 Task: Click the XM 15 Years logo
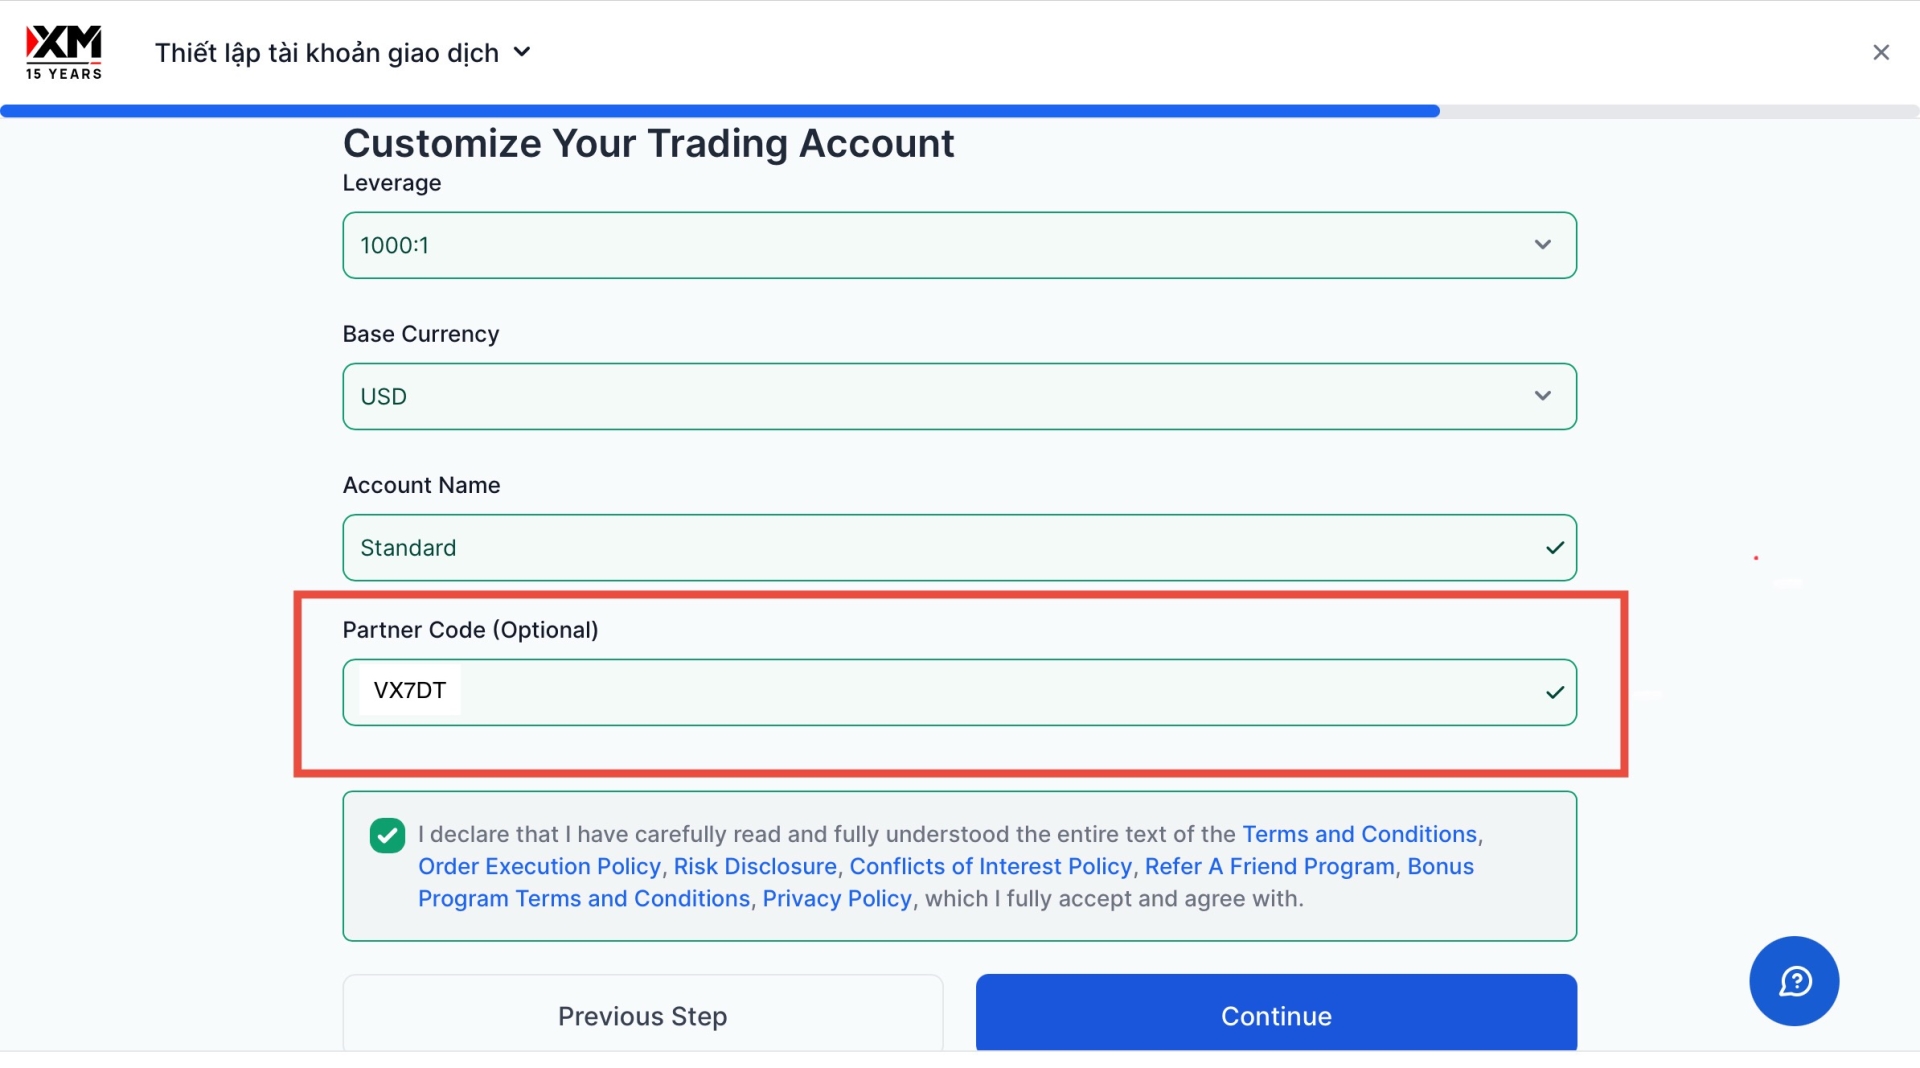point(64,52)
